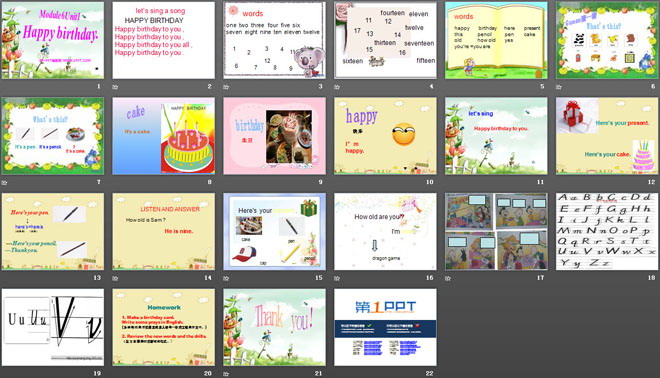Select the alphabet handwriting slide 18

click(607, 232)
